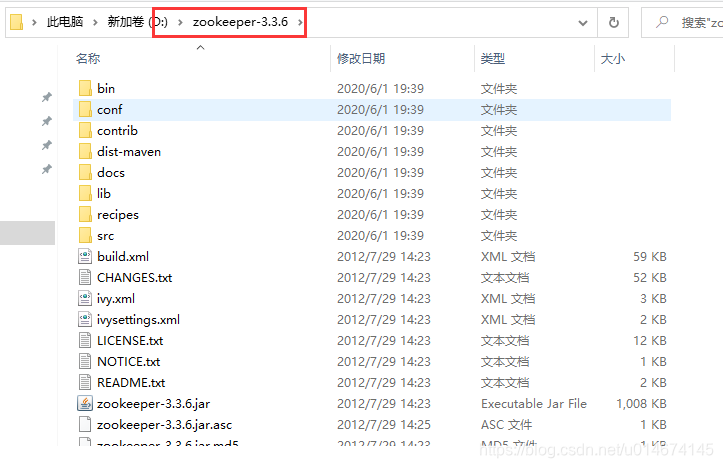Click the ASC 文件 type cell
This screenshot has width=723, height=468.
point(506,425)
